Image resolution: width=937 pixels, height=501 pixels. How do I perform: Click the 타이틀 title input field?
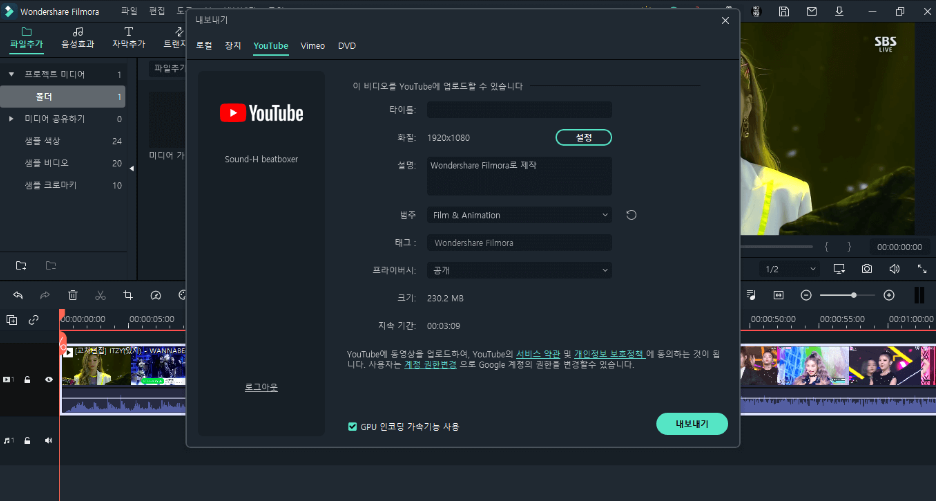tap(519, 110)
